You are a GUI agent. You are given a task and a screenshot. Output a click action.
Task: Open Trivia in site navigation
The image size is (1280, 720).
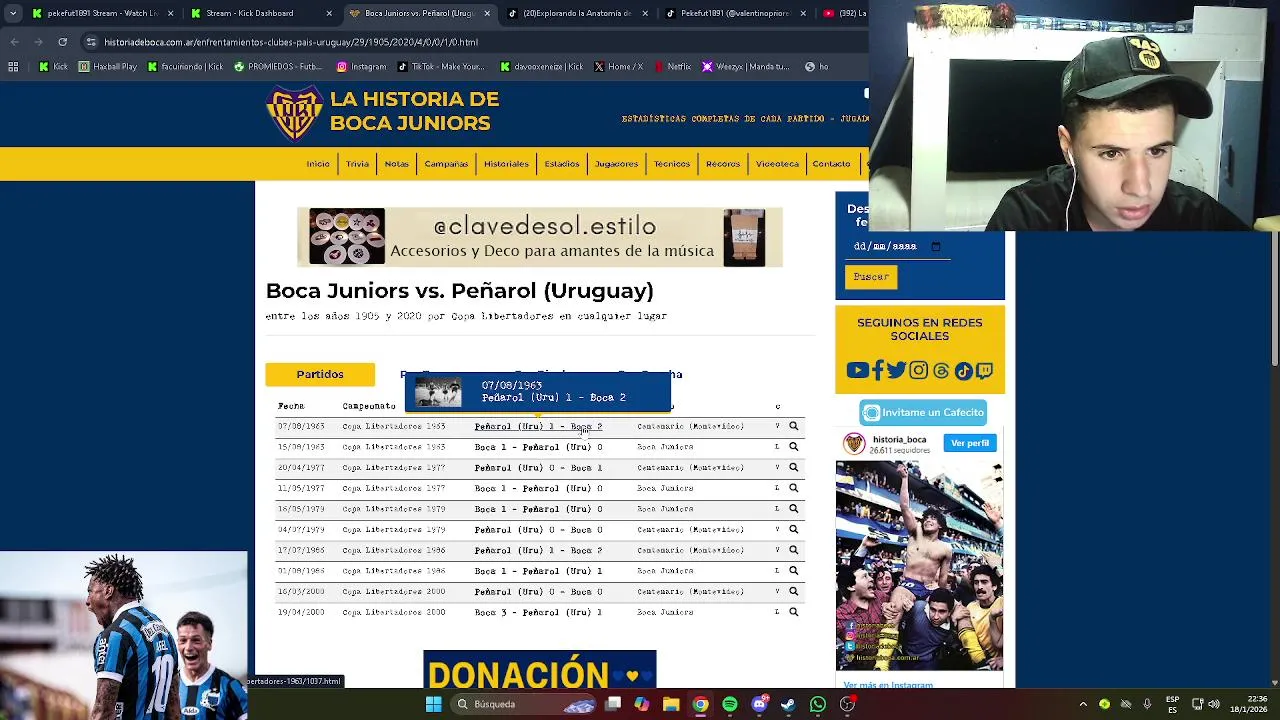pyautogui.click(x=357, y=164)
